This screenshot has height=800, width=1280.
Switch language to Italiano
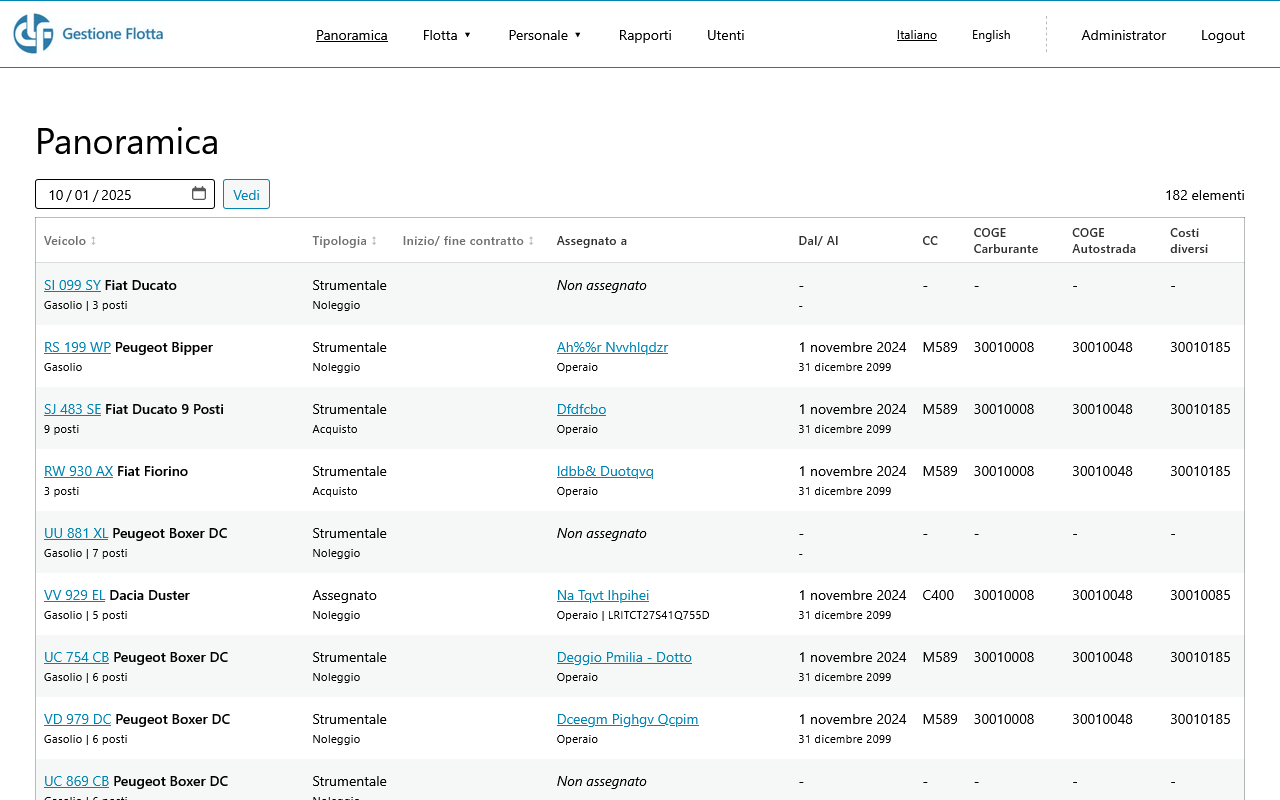(917, 35)
